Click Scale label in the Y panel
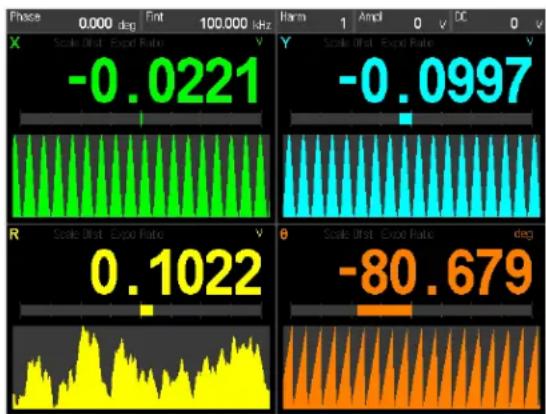 point(337,43)
